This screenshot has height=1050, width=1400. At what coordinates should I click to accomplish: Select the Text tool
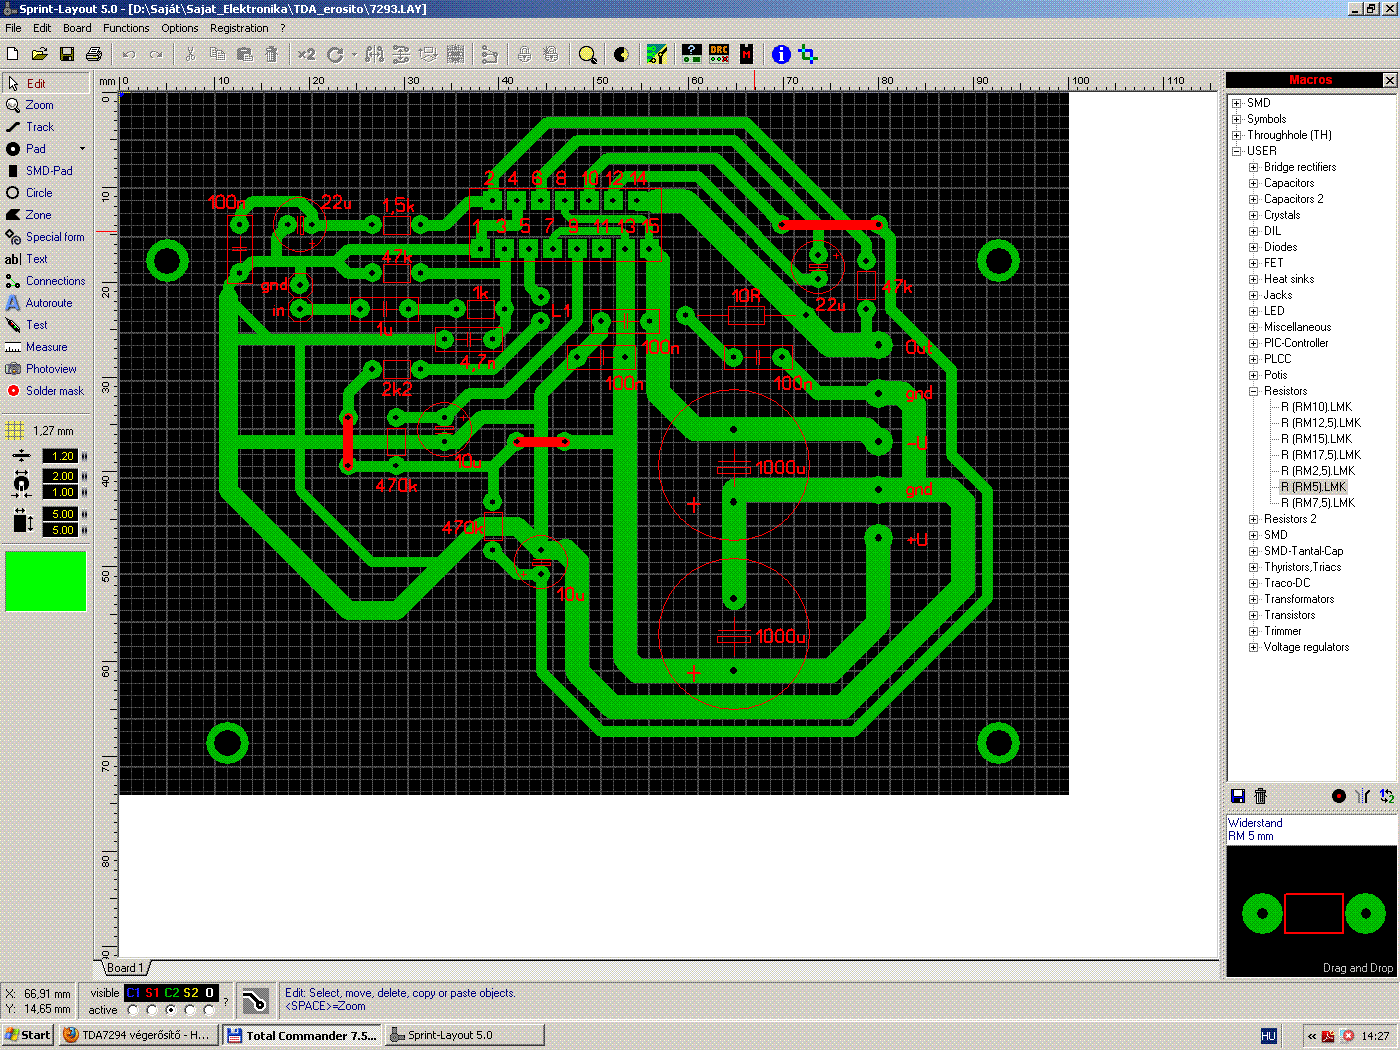coord(46,259)
